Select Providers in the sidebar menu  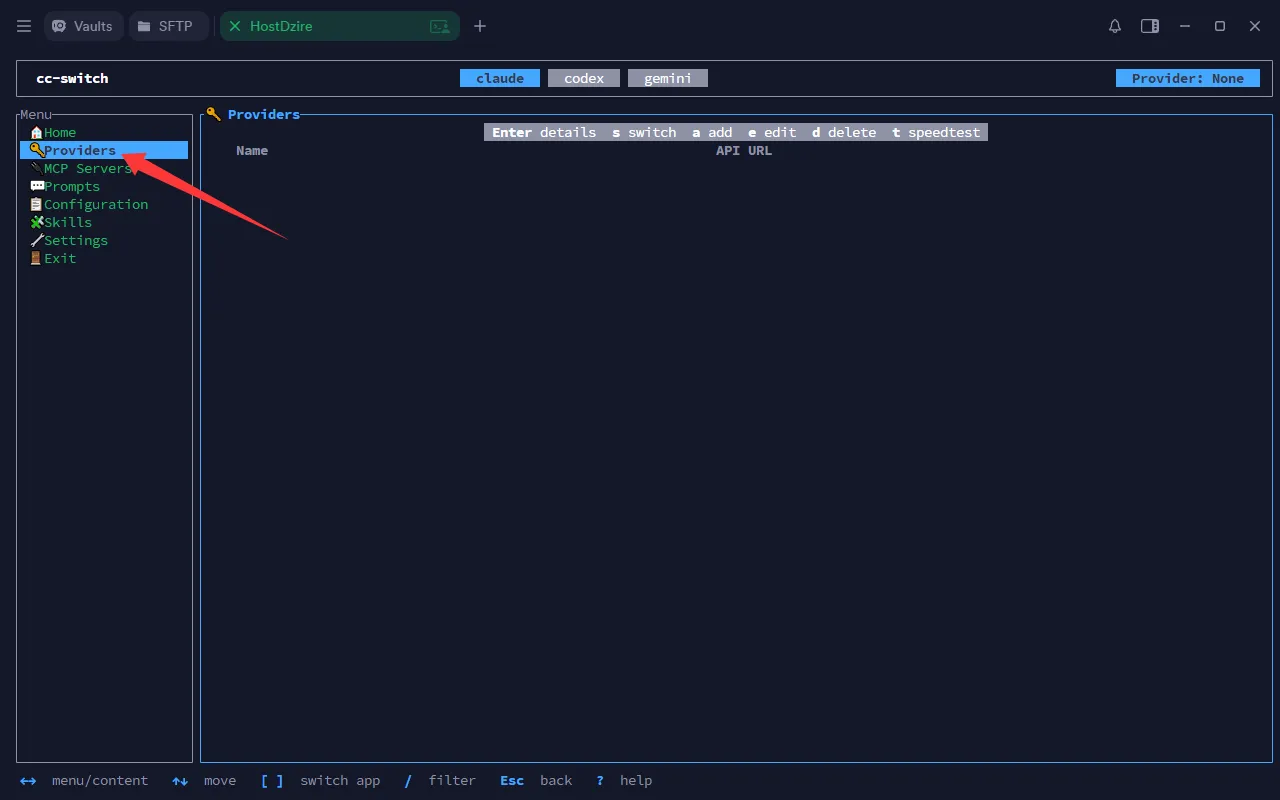79,150
